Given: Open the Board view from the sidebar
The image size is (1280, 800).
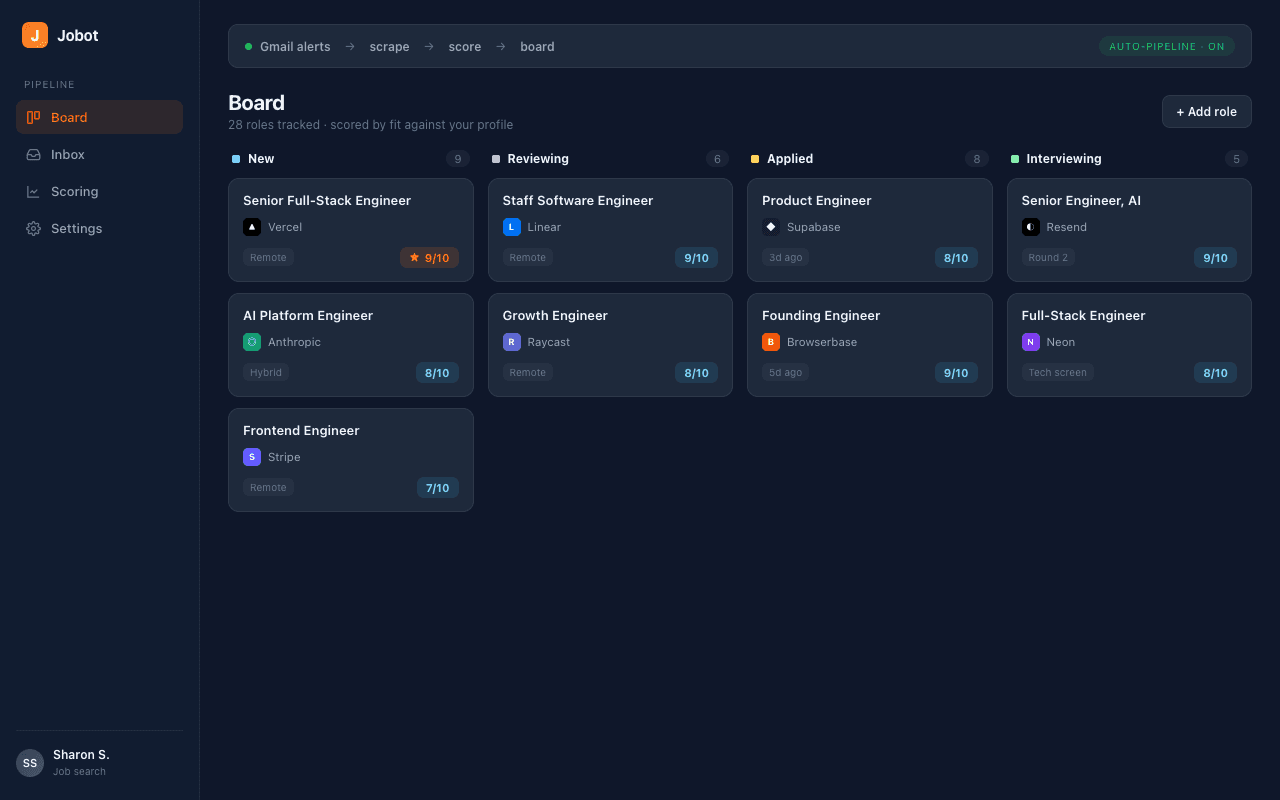Looking at the screenshot, I should pos(99,117).
